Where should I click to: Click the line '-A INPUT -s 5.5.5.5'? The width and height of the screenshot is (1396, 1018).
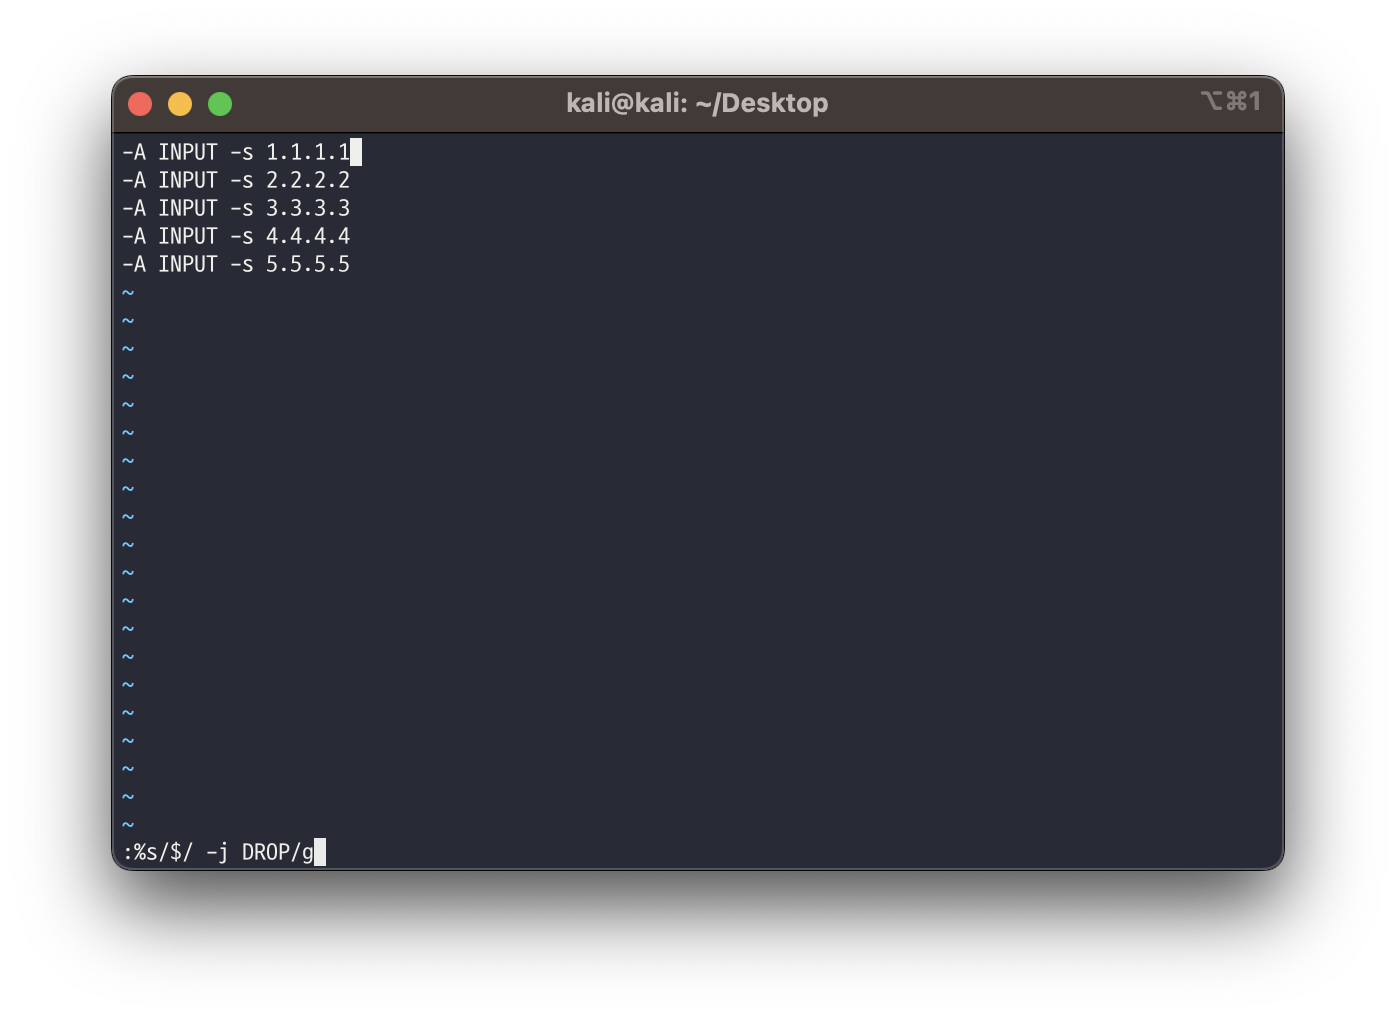click(x=236, y=264)
